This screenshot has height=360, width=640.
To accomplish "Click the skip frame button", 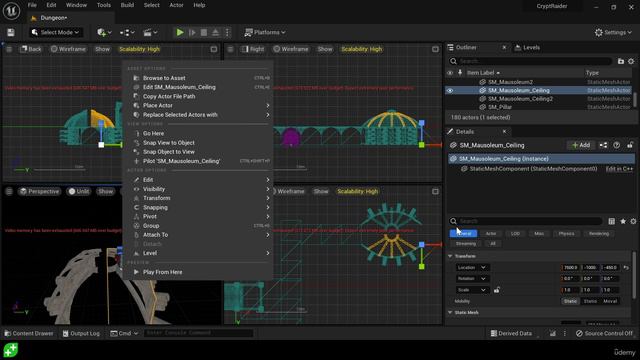I will tap(192, 32).
